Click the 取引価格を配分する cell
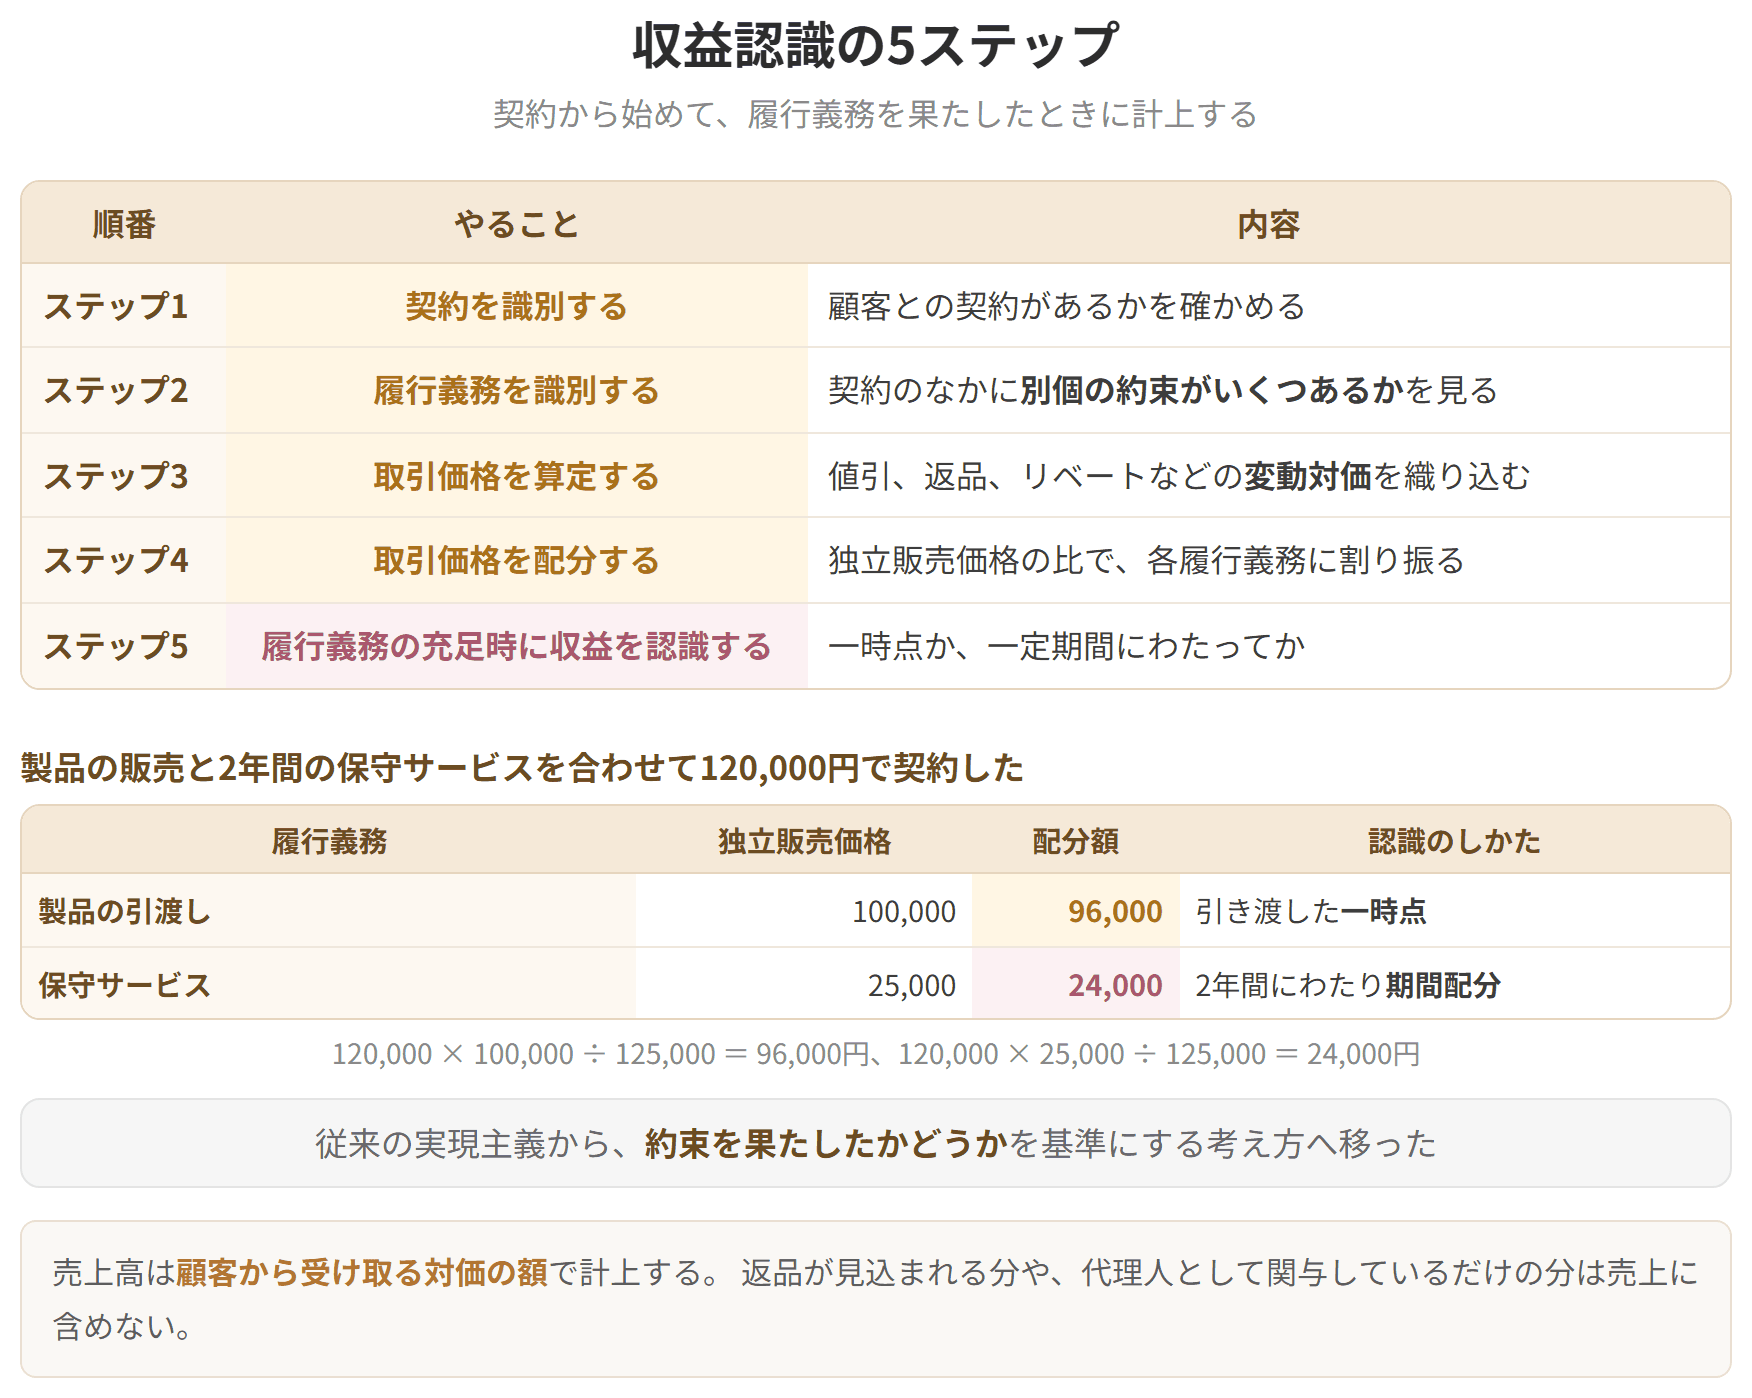This screenshot has width=1752, height=1398. tap(516, 560)
